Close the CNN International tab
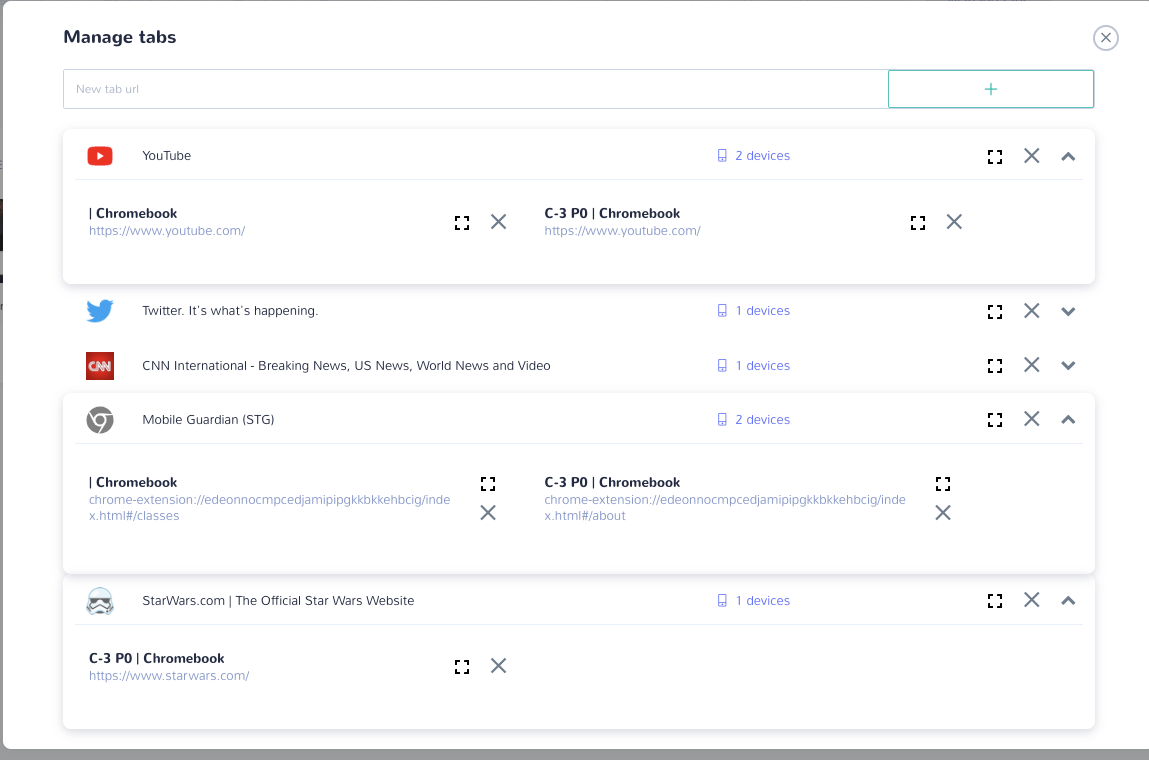 point(1032,364)
